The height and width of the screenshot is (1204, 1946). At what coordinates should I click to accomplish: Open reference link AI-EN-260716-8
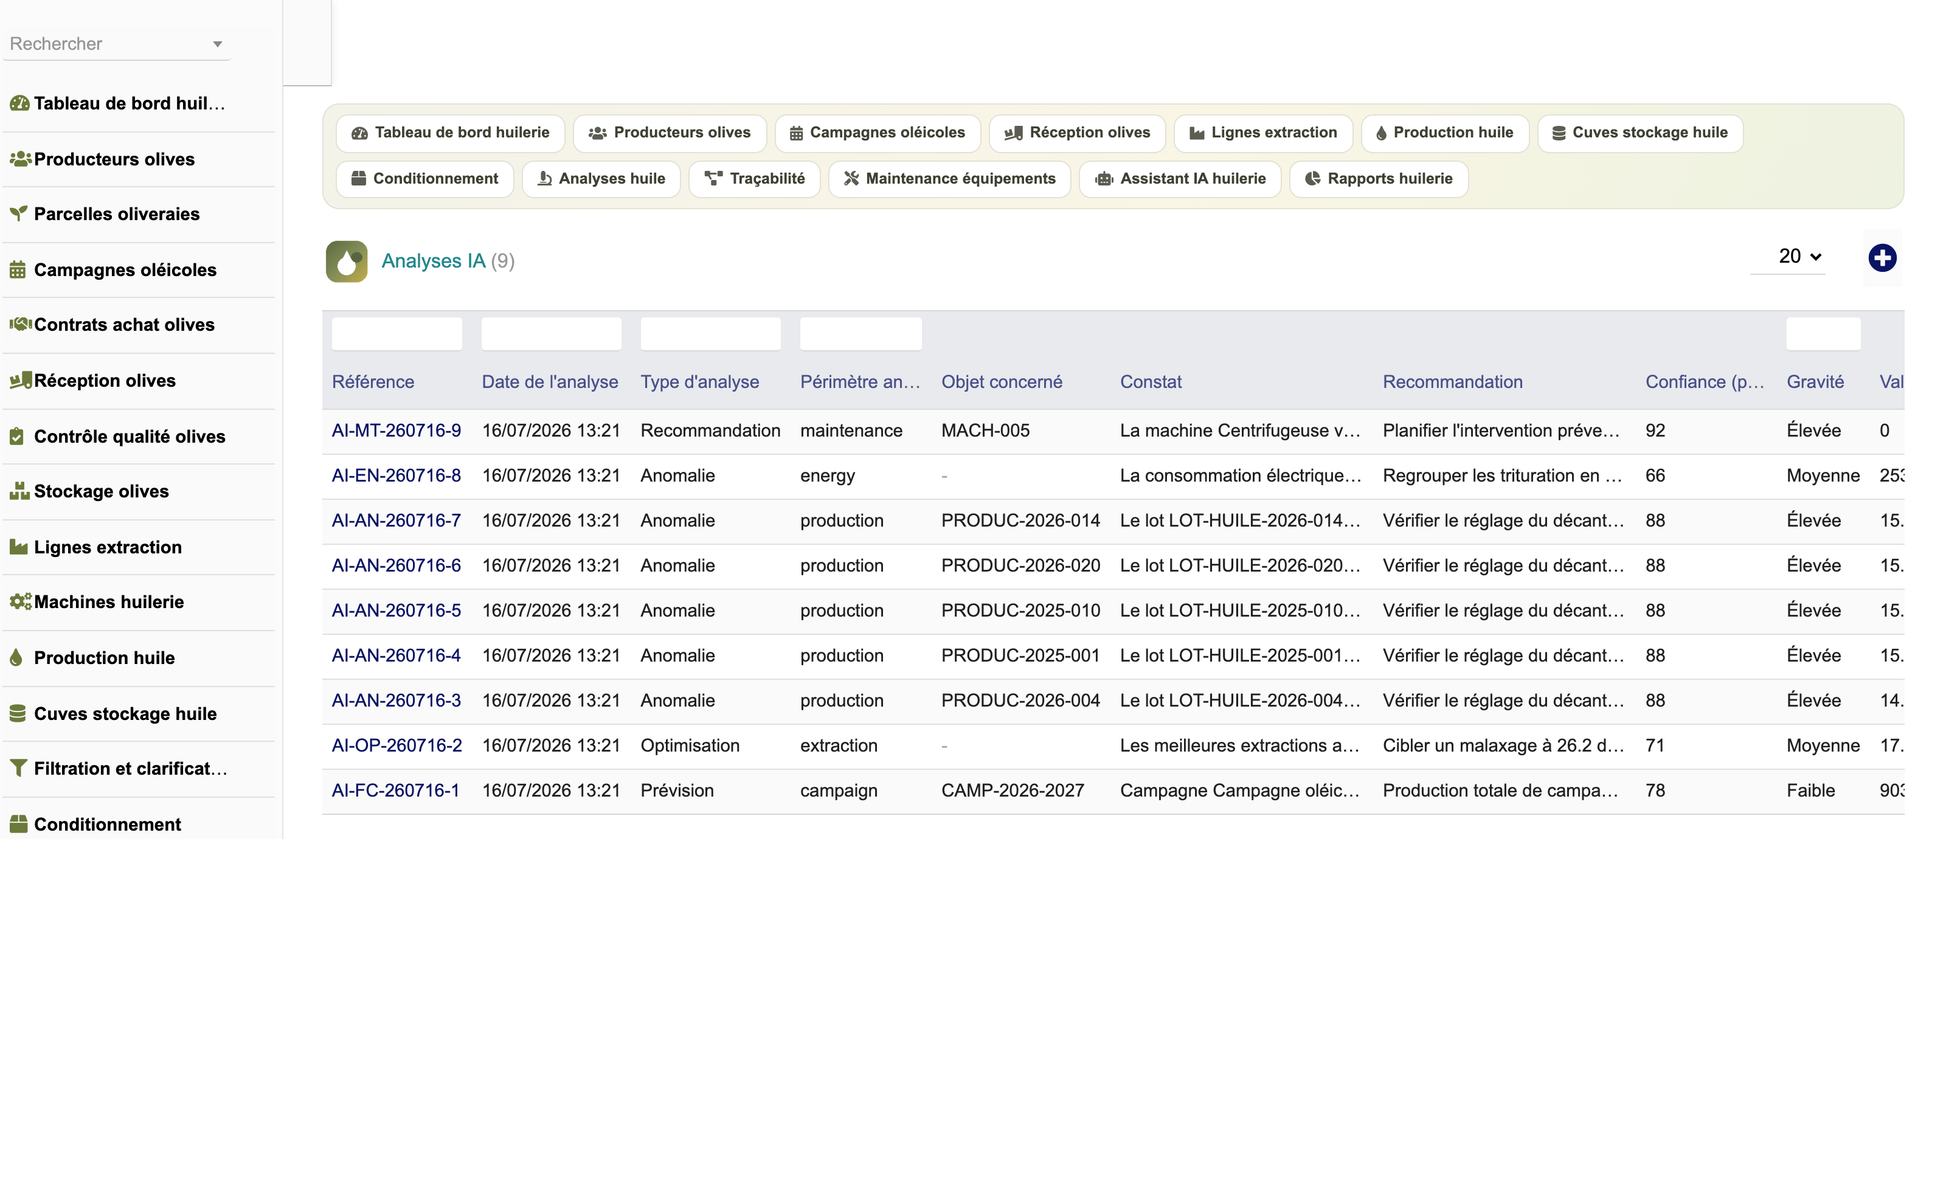point(396,476)
